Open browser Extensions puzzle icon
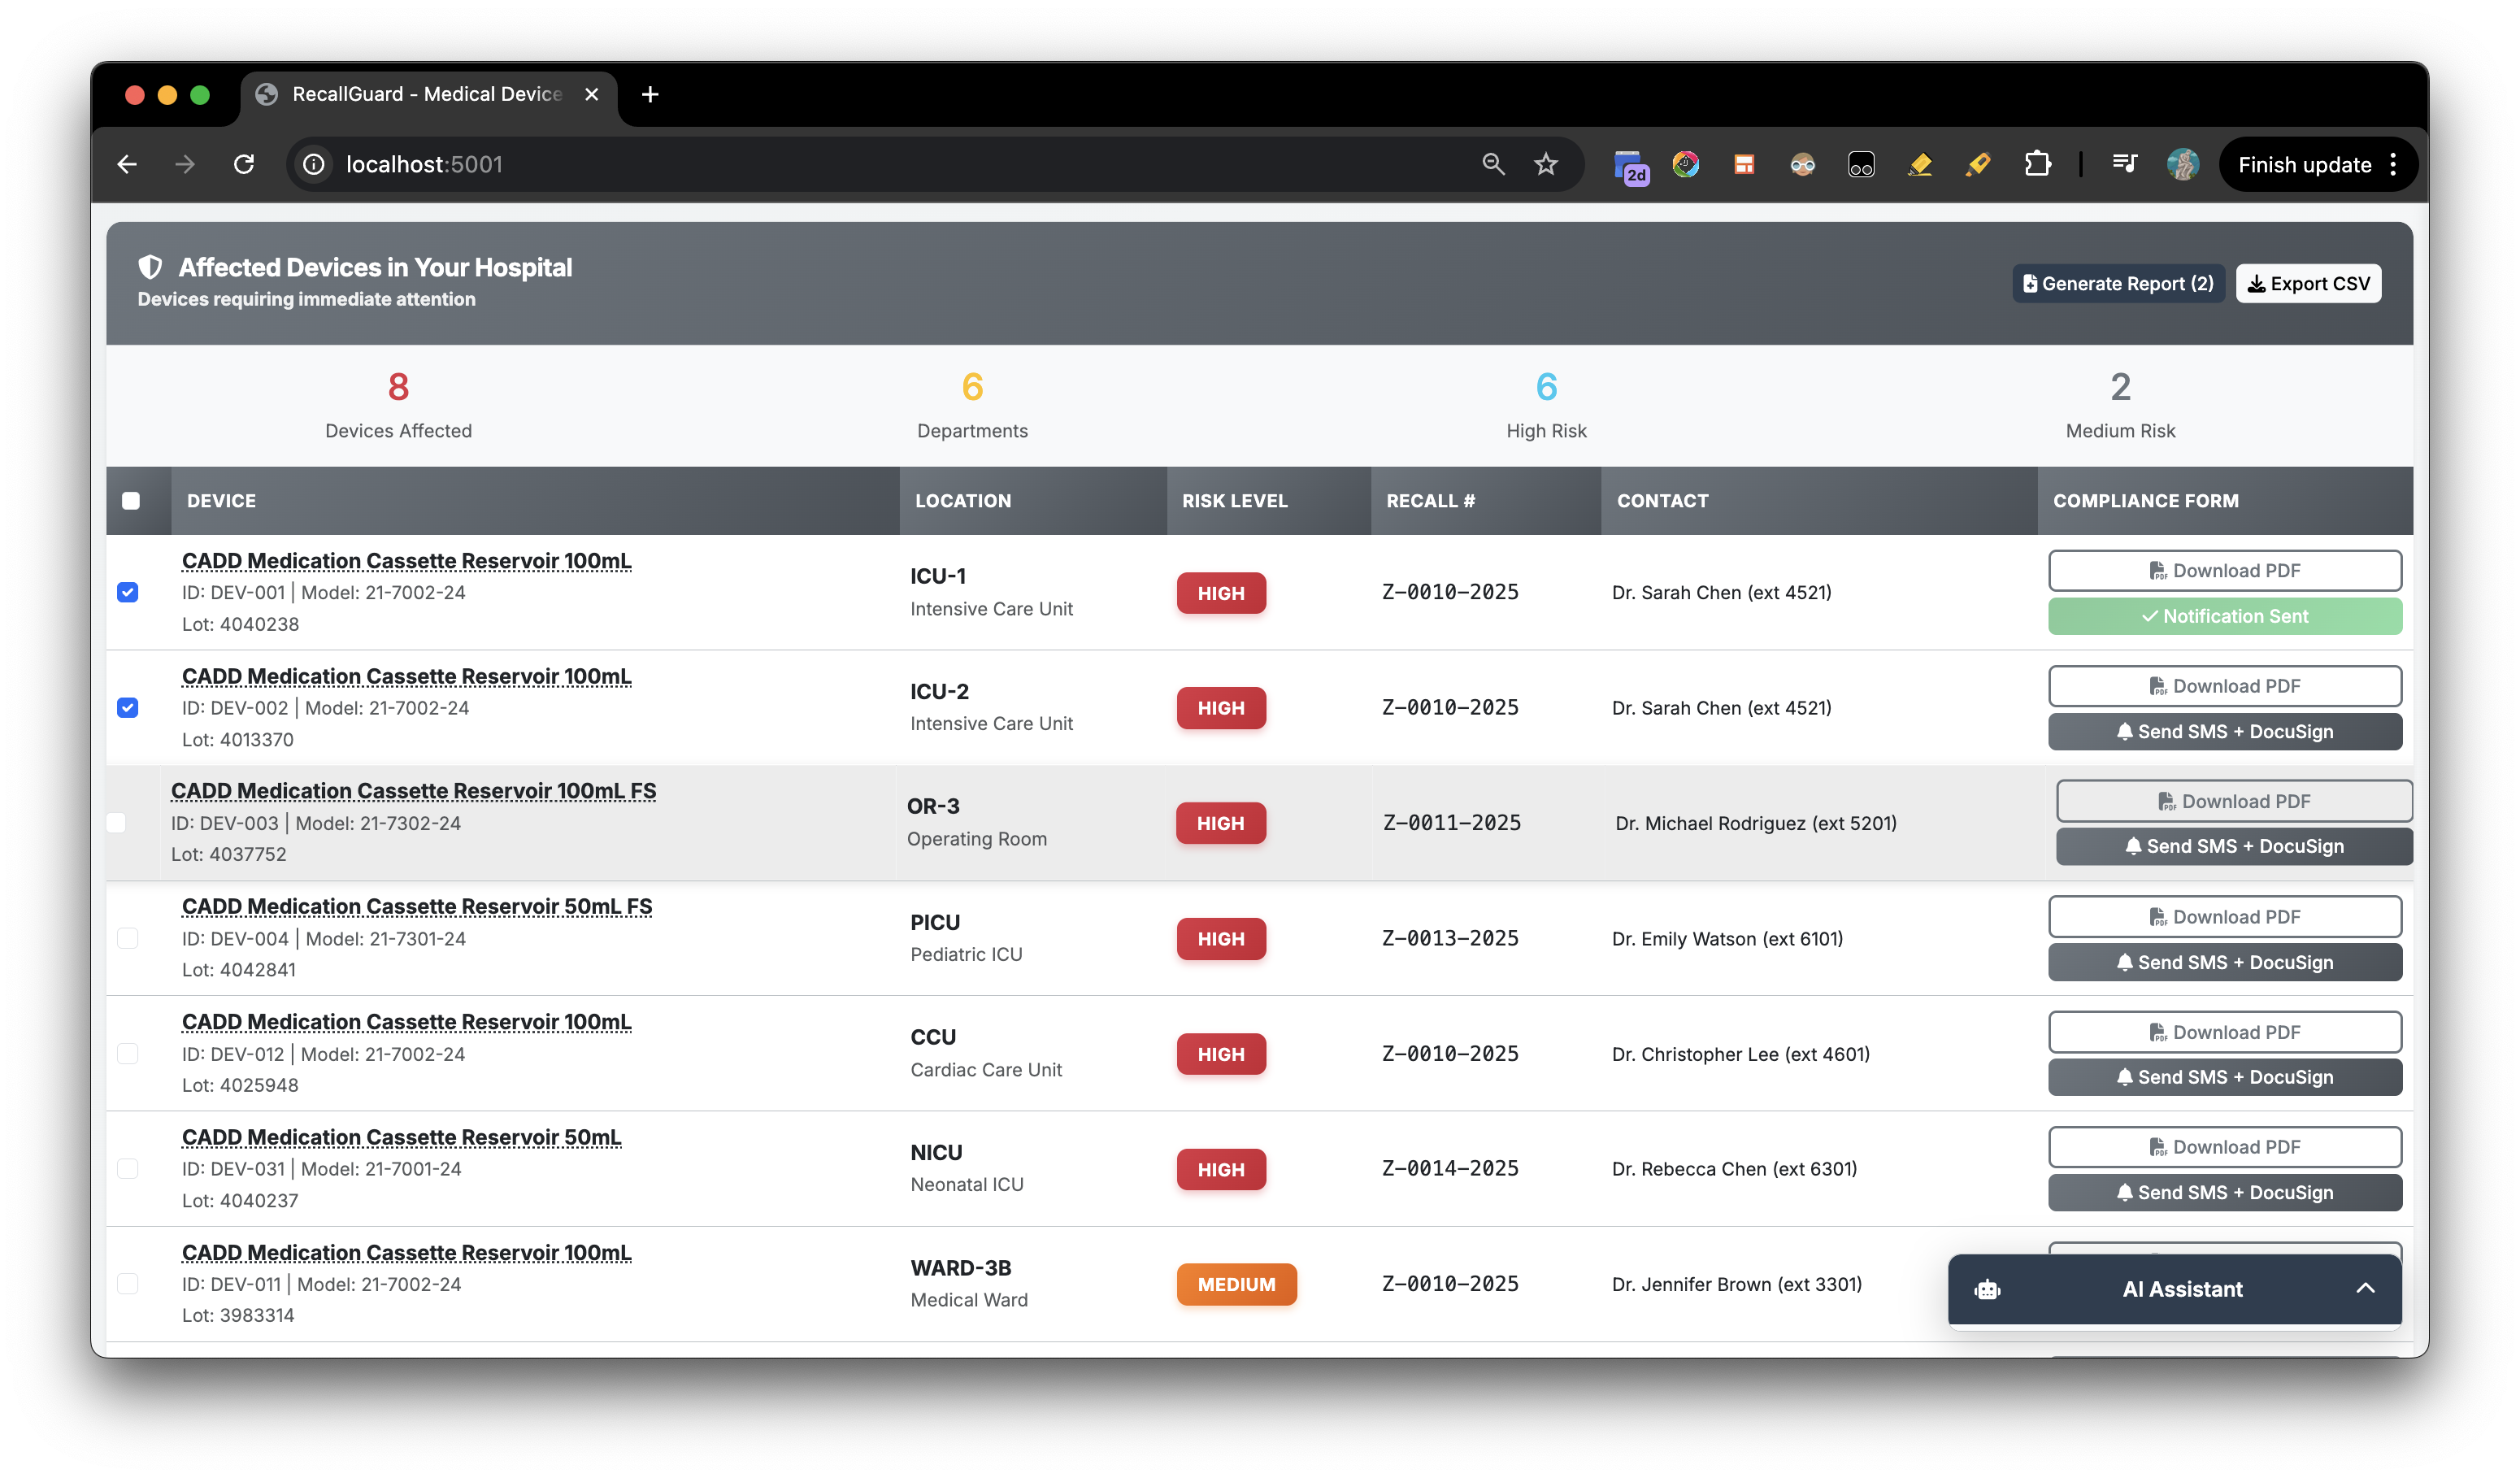Image resolution: width=2520 pixels, height=1478 pixels. coord(2037,164)
